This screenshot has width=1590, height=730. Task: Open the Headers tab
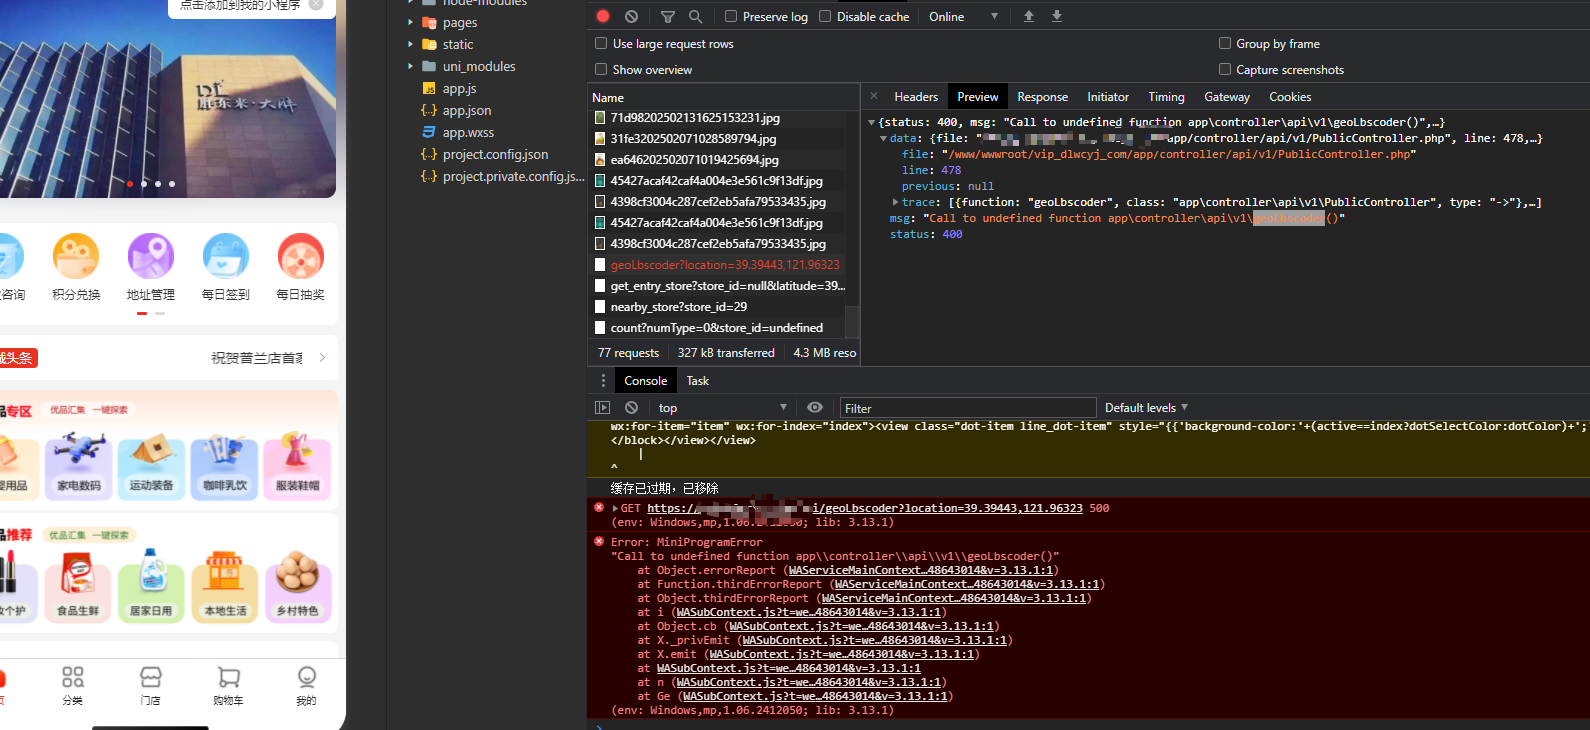tap(915, 97)
